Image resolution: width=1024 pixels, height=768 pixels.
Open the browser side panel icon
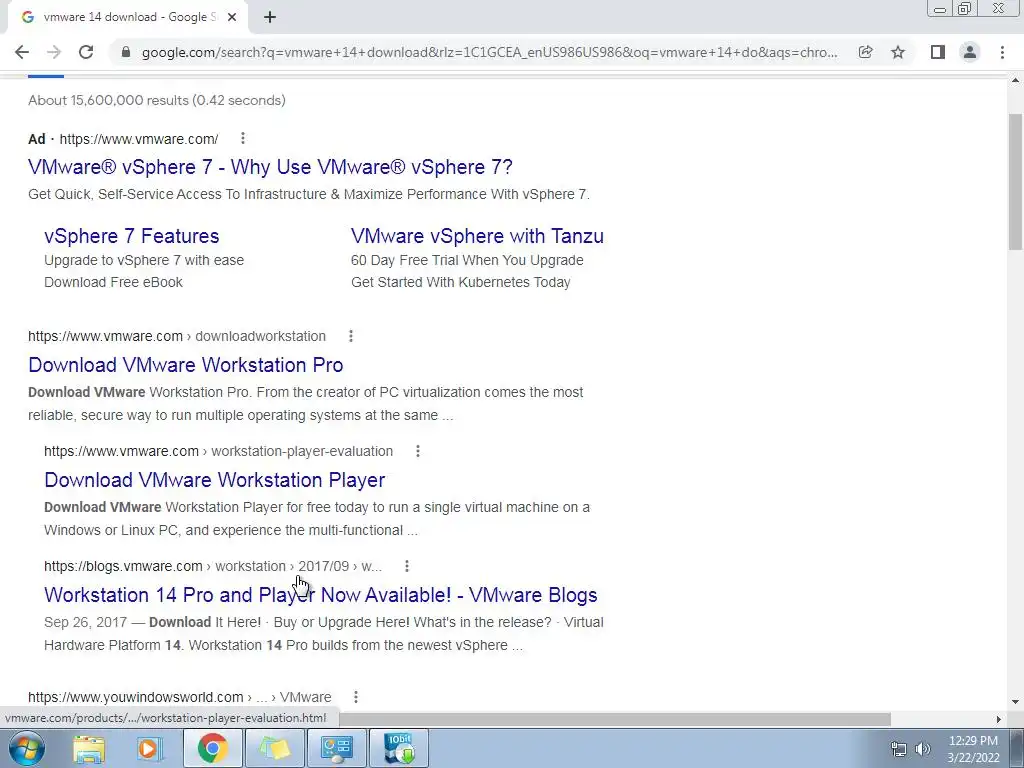pyautogui.click(x=938, y=52)
